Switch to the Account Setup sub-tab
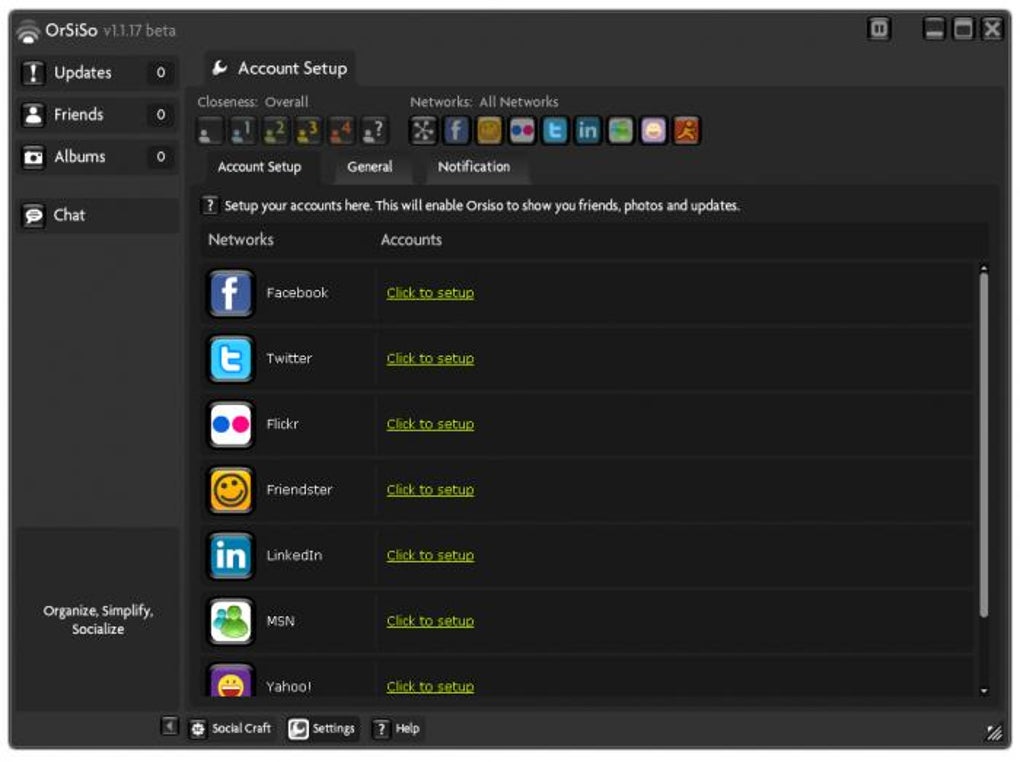 click(x=260, y=167)
